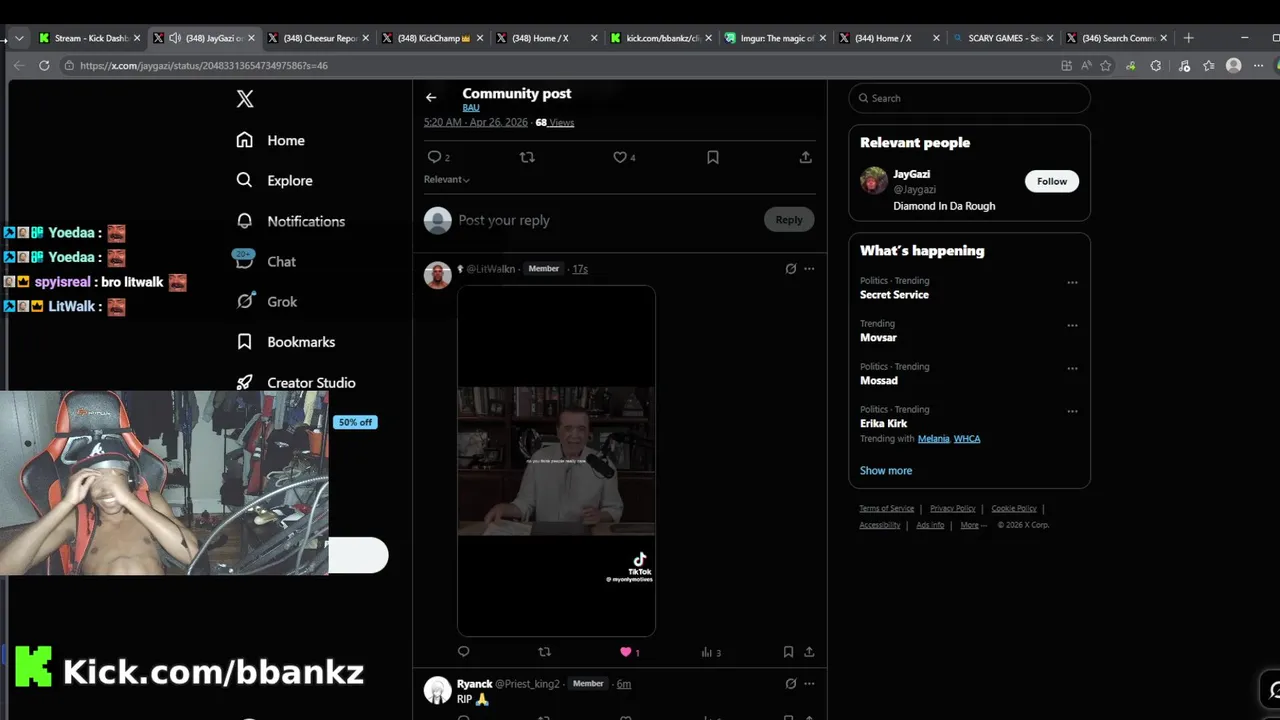1280x720 pixels.
Task: Switch to the Stream - Kick Dashboard tab
Action: (x=90, y=38)
